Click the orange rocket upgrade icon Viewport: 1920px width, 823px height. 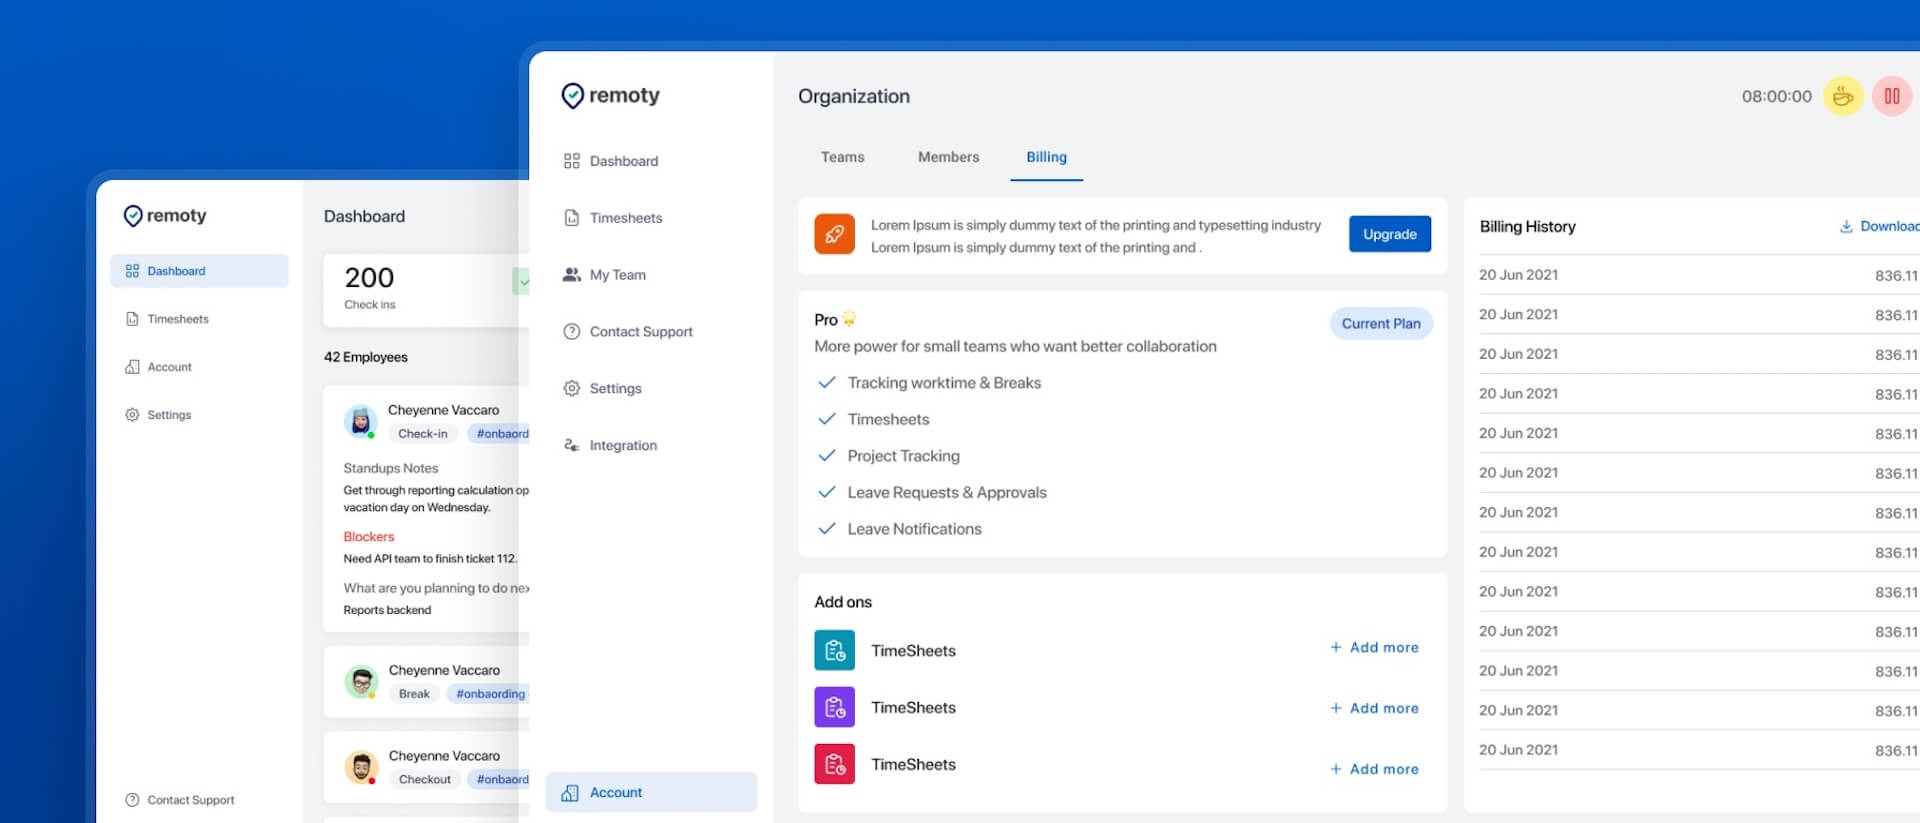(834, 234)
